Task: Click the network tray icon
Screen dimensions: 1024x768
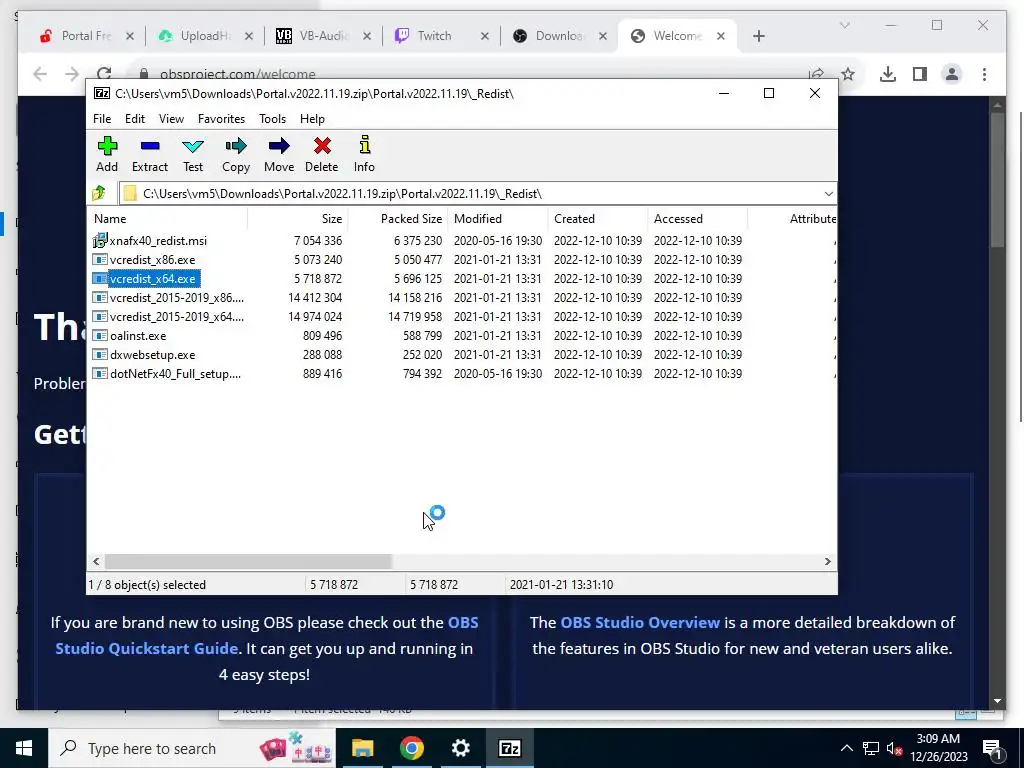Action: tap(871, 748)
